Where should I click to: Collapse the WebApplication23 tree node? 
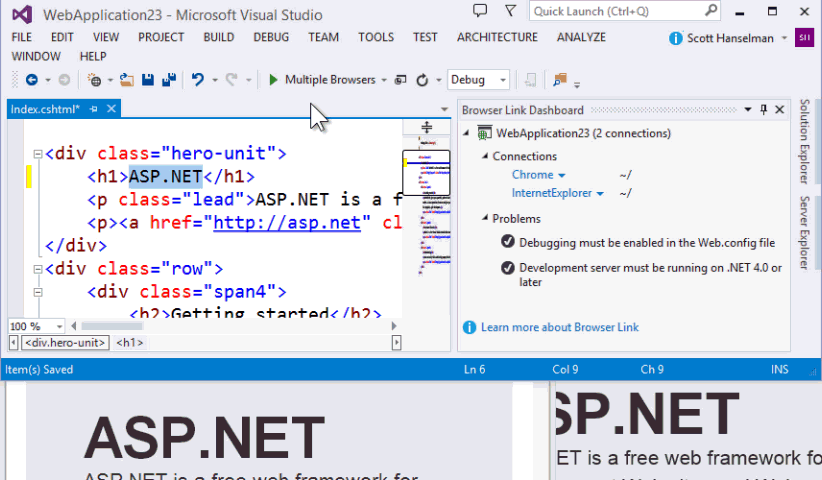pyautogui.click(x=466, y=134)
